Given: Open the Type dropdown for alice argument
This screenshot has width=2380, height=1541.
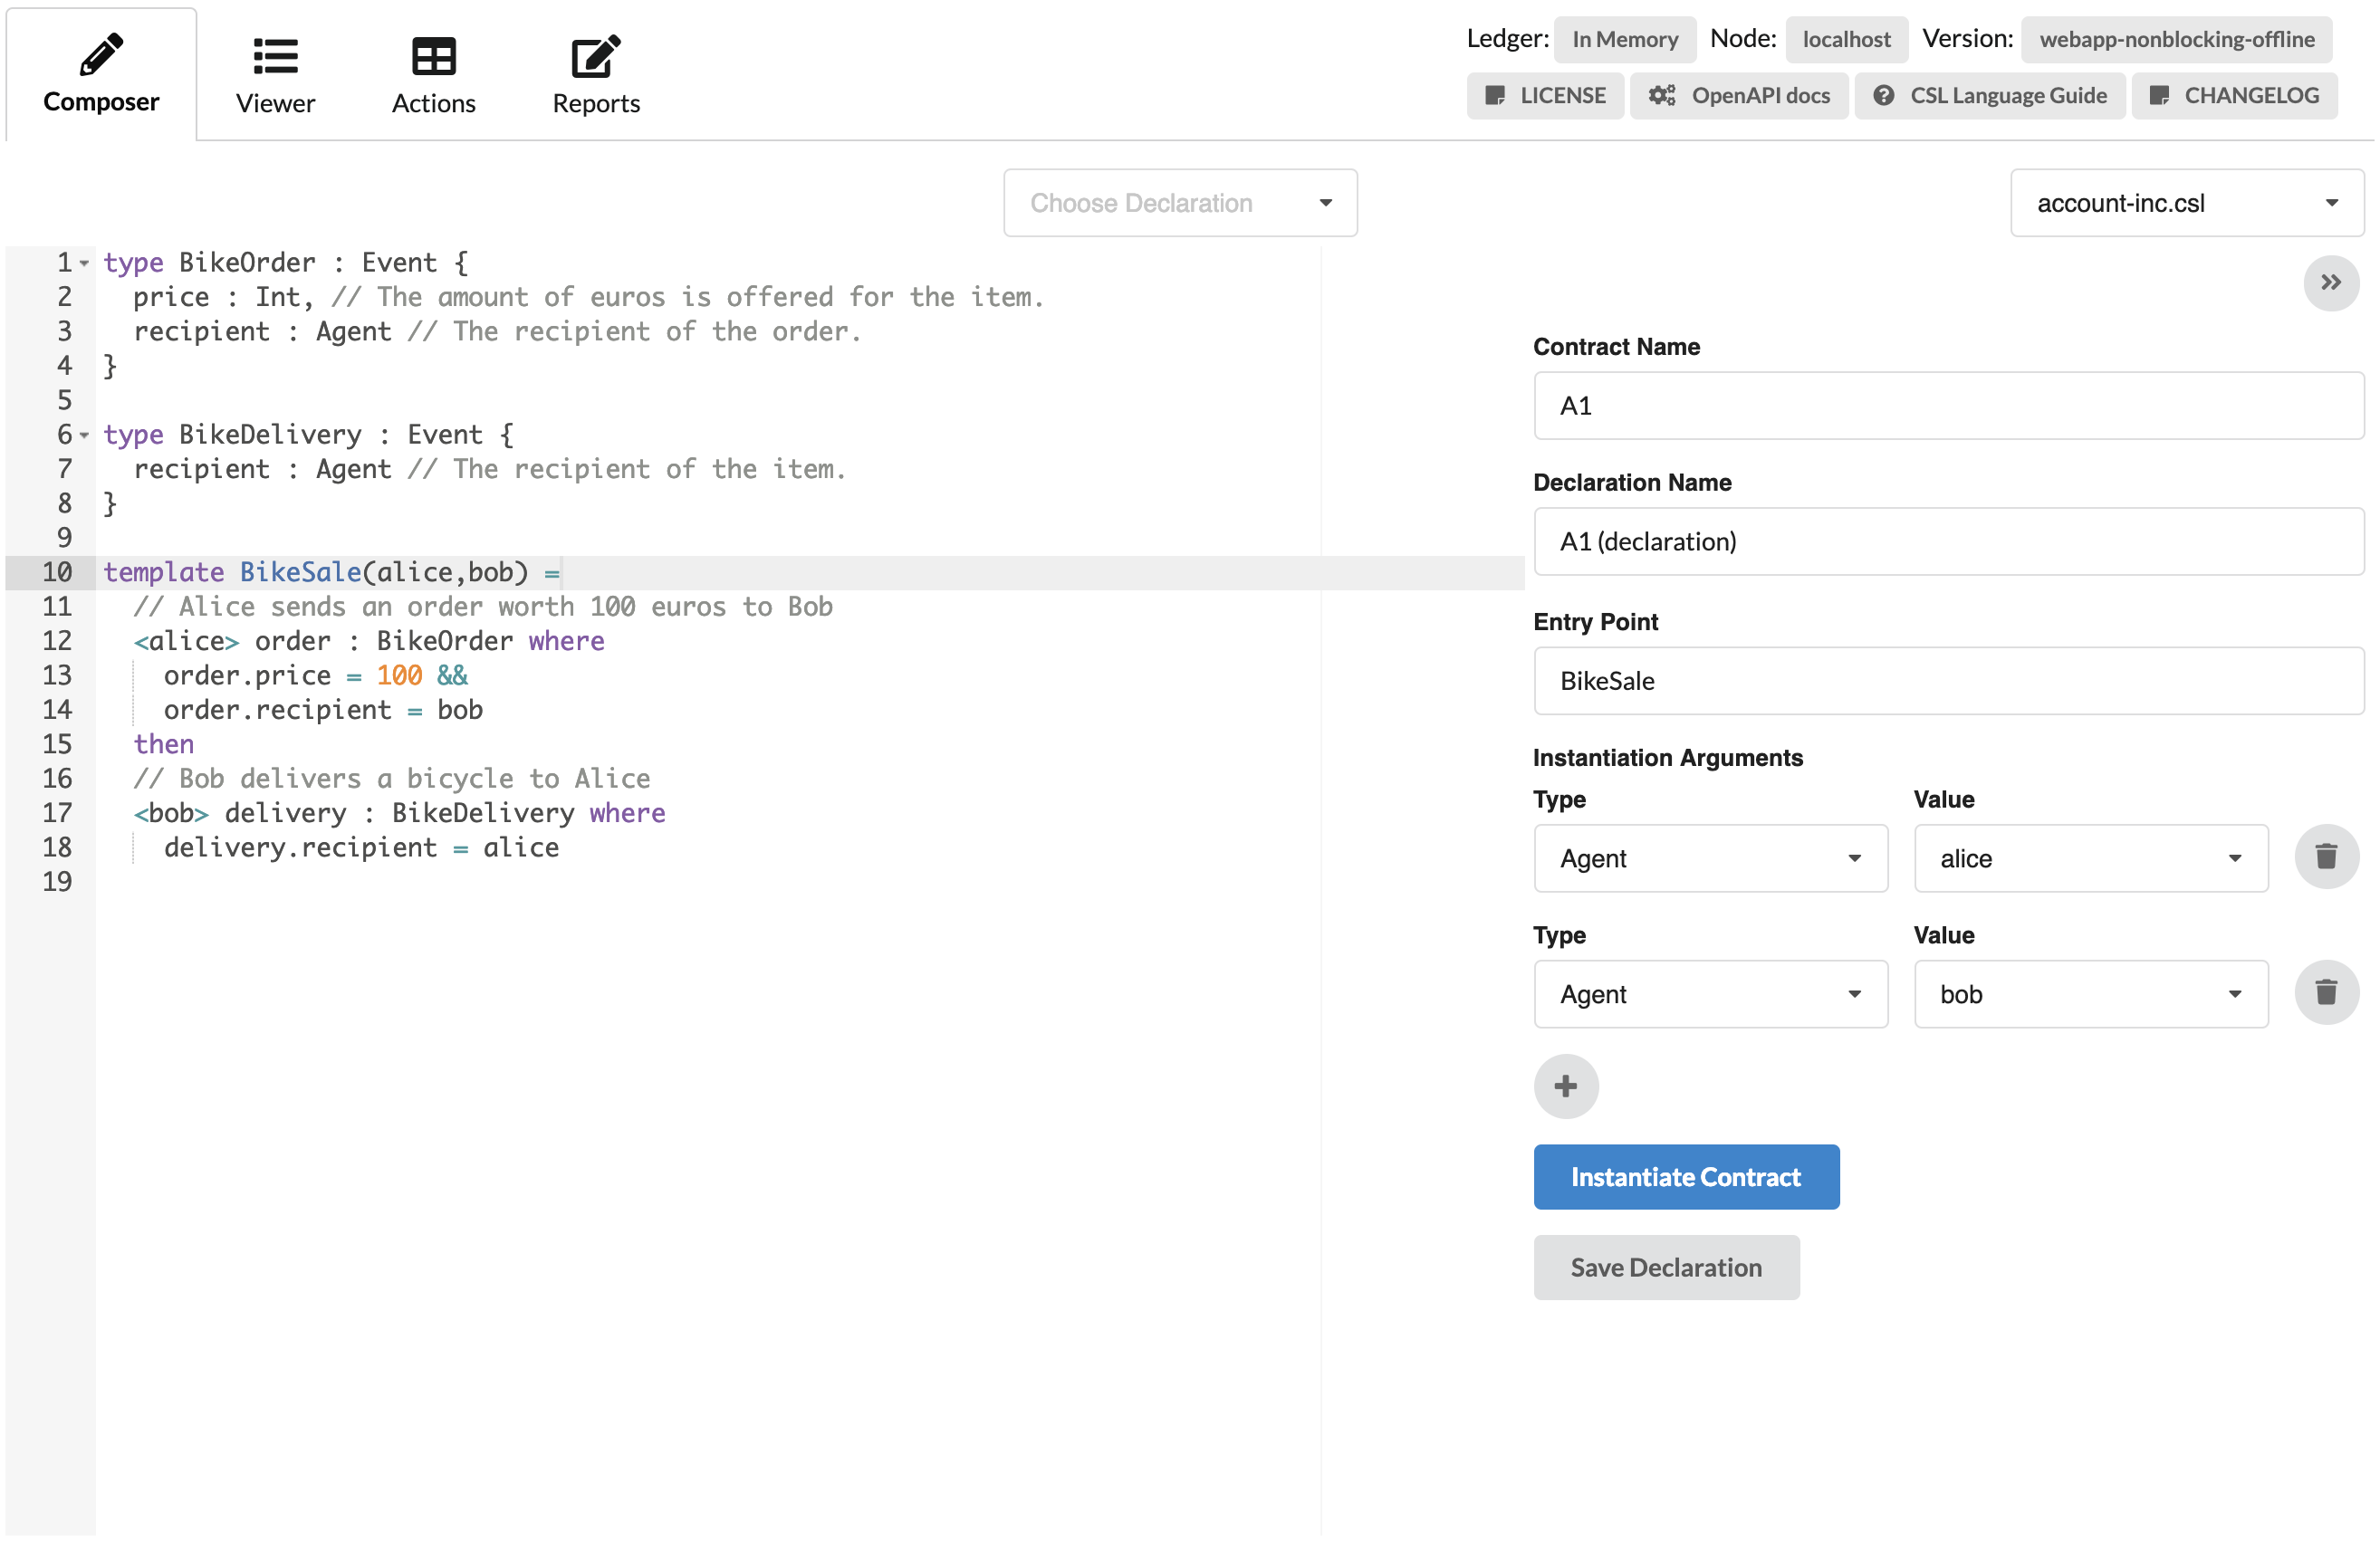Looking at the screenshot, I should coord(1710,858).
